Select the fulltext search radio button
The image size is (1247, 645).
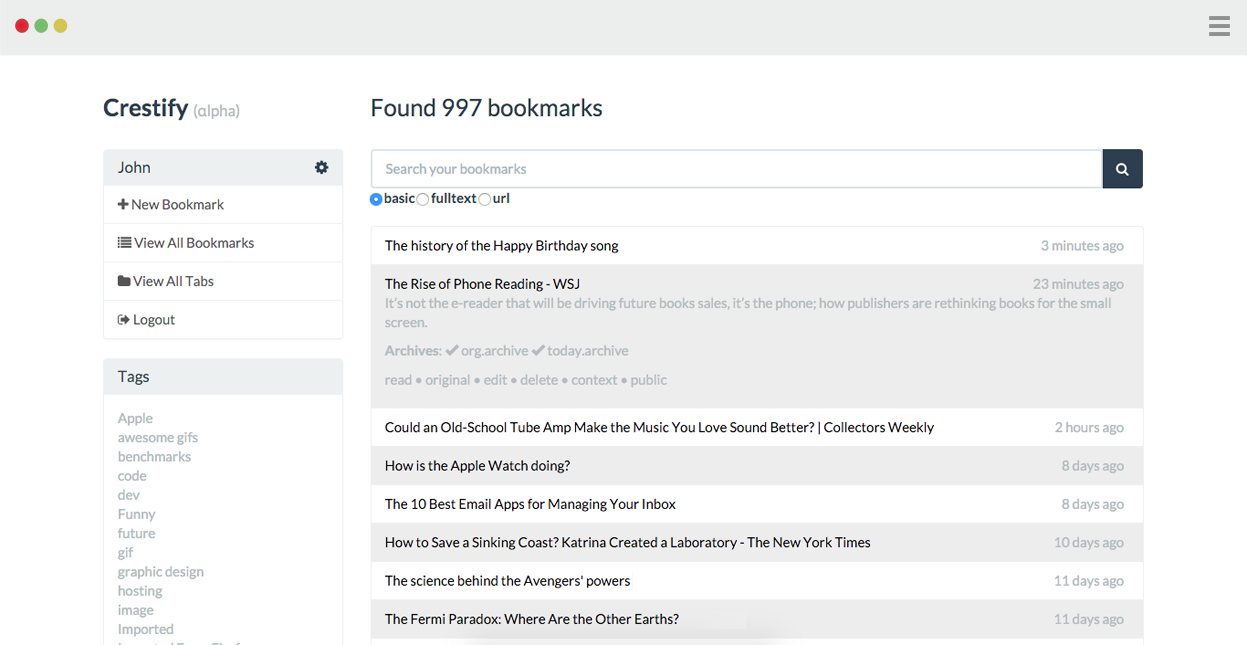423,199
